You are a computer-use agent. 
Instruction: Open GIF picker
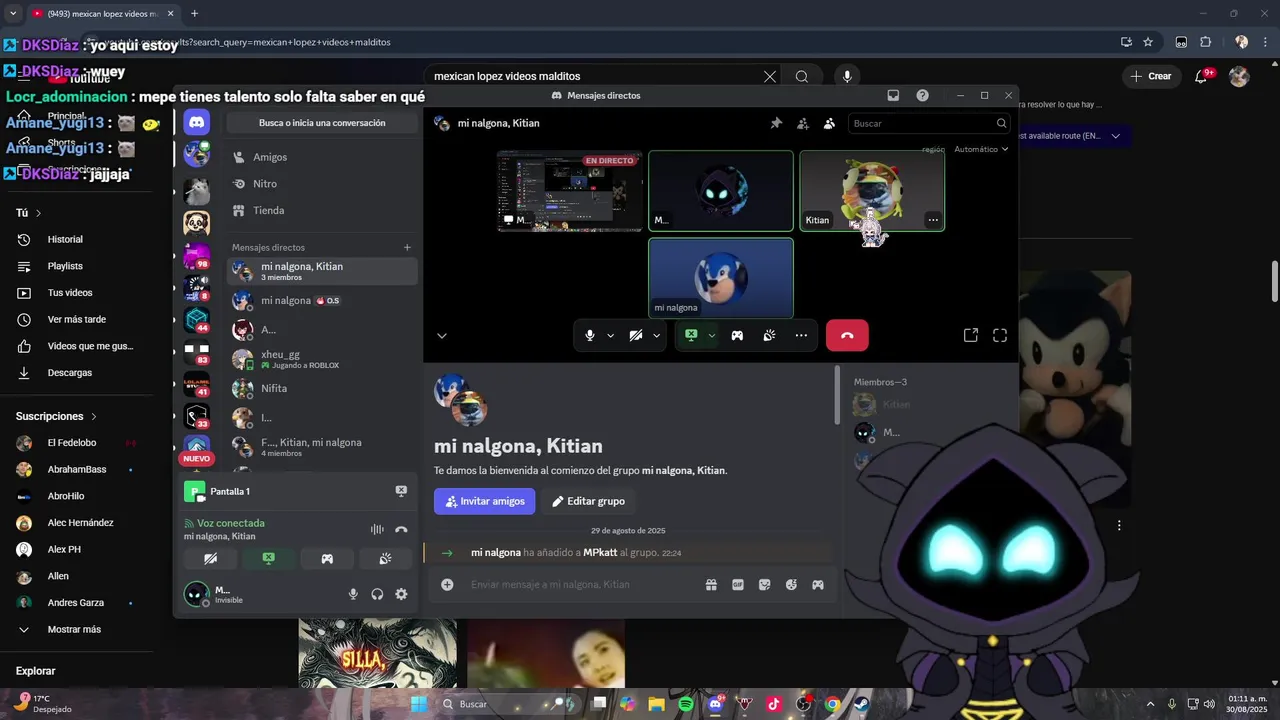[x=738, y=585]
